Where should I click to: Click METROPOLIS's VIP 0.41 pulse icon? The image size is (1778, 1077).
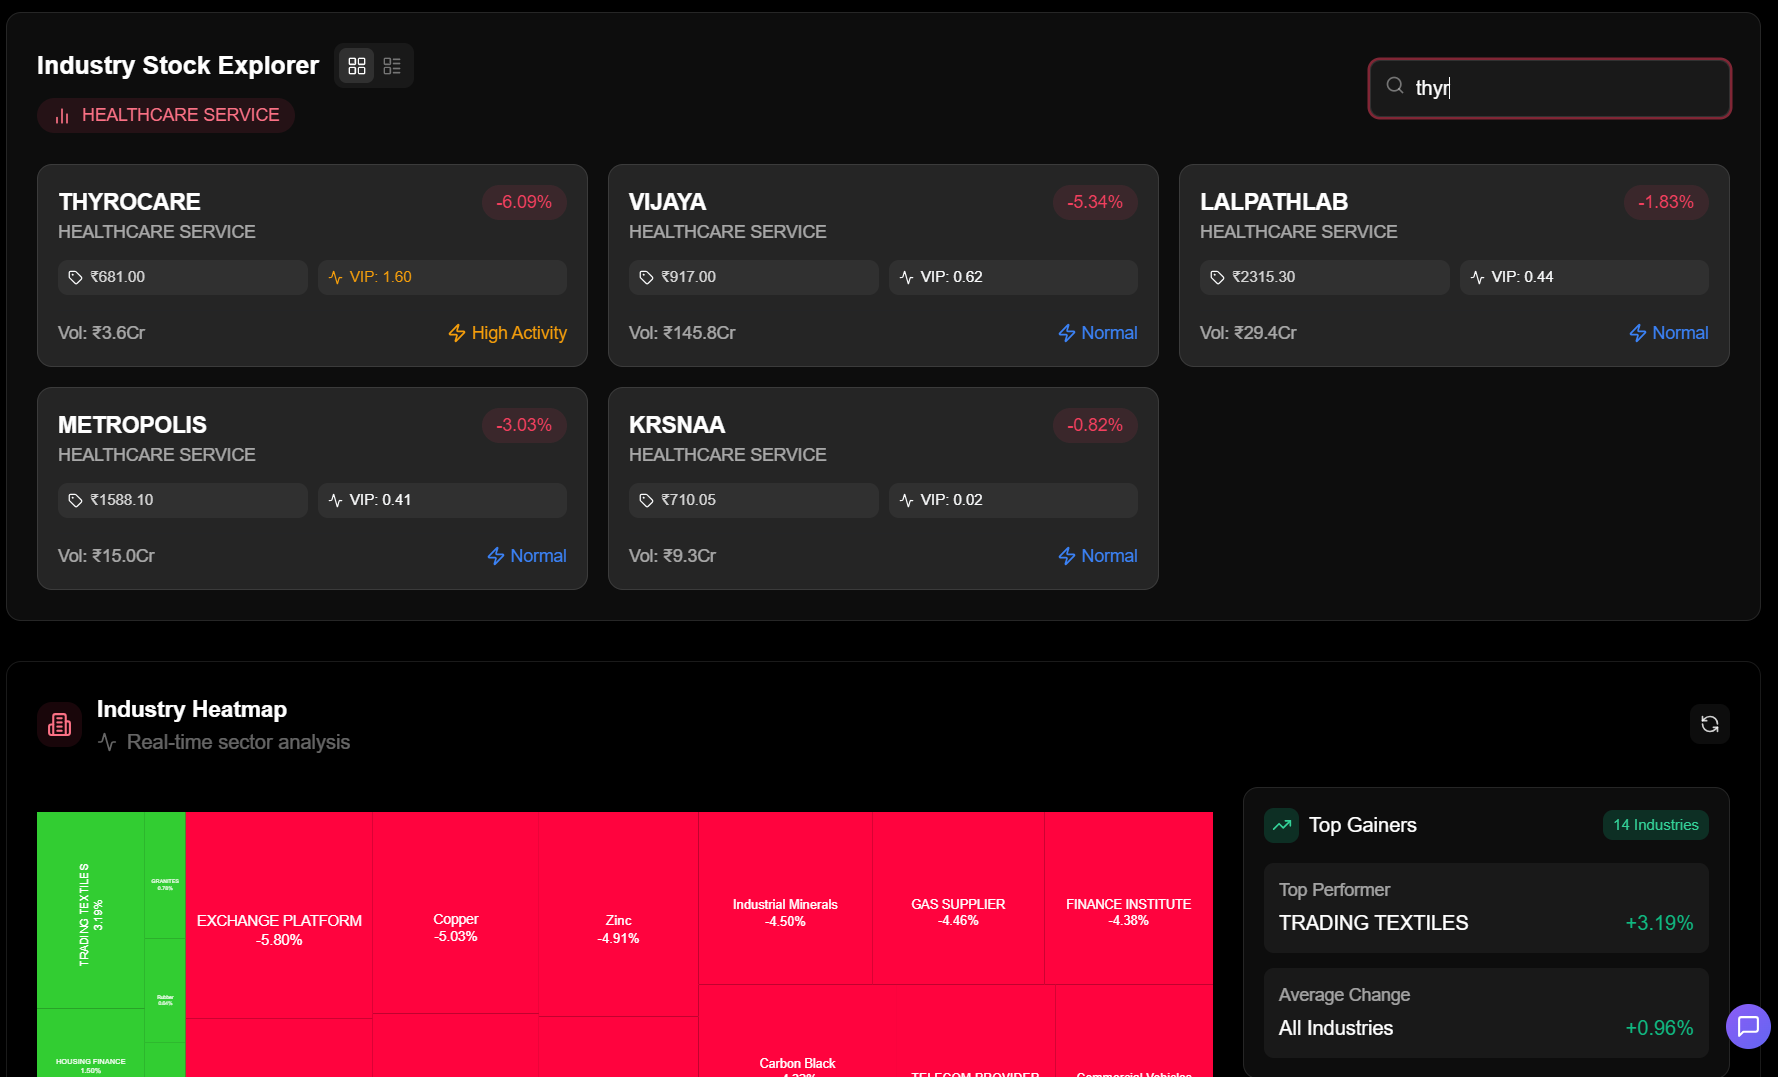336,500
